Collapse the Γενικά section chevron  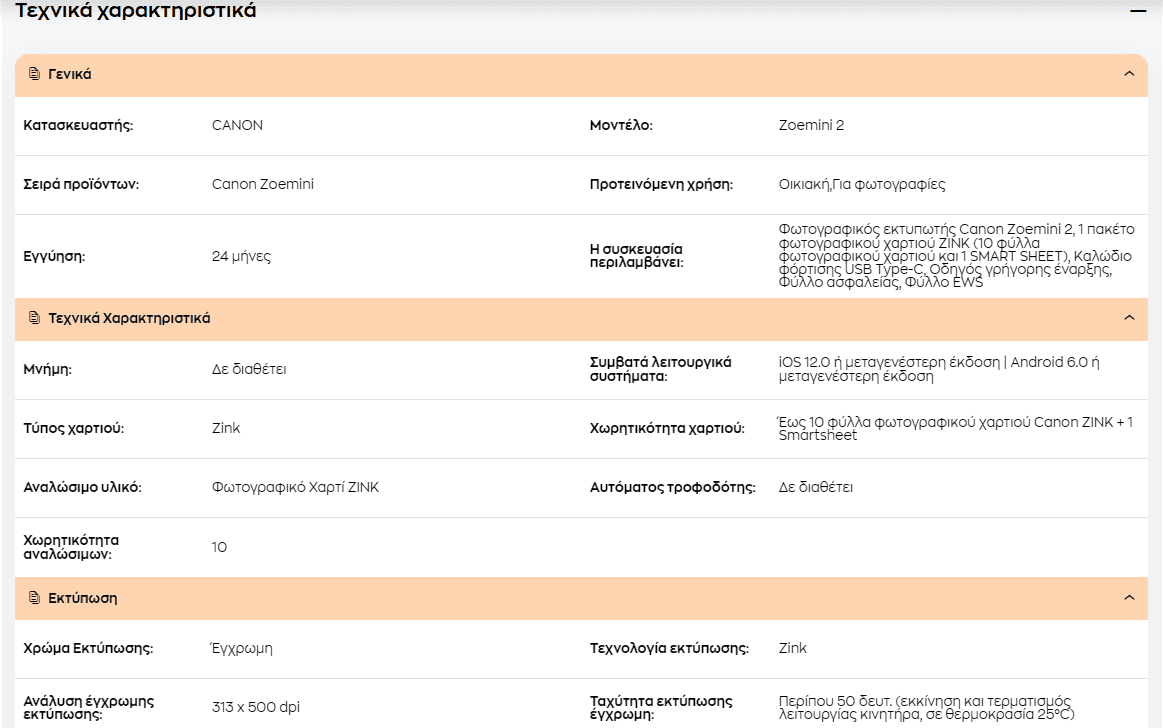(x=1129, y=73)
